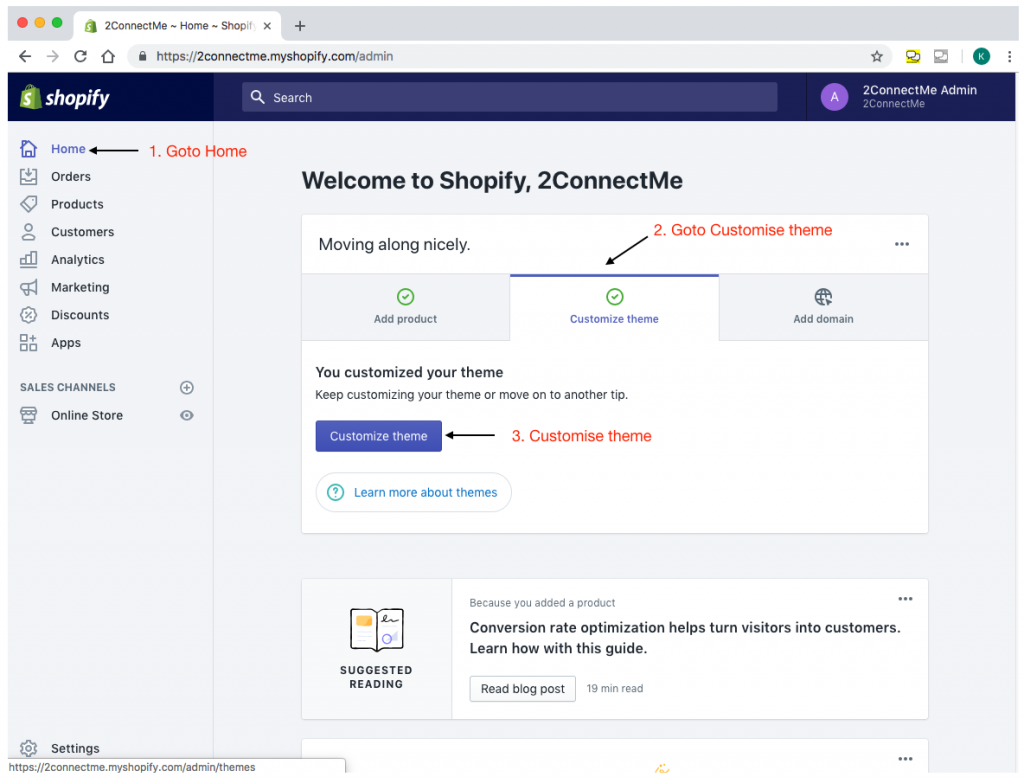Screen dimensions: 1024x777
Task: Click the browser forward arrow
Action: coord(53,56)
